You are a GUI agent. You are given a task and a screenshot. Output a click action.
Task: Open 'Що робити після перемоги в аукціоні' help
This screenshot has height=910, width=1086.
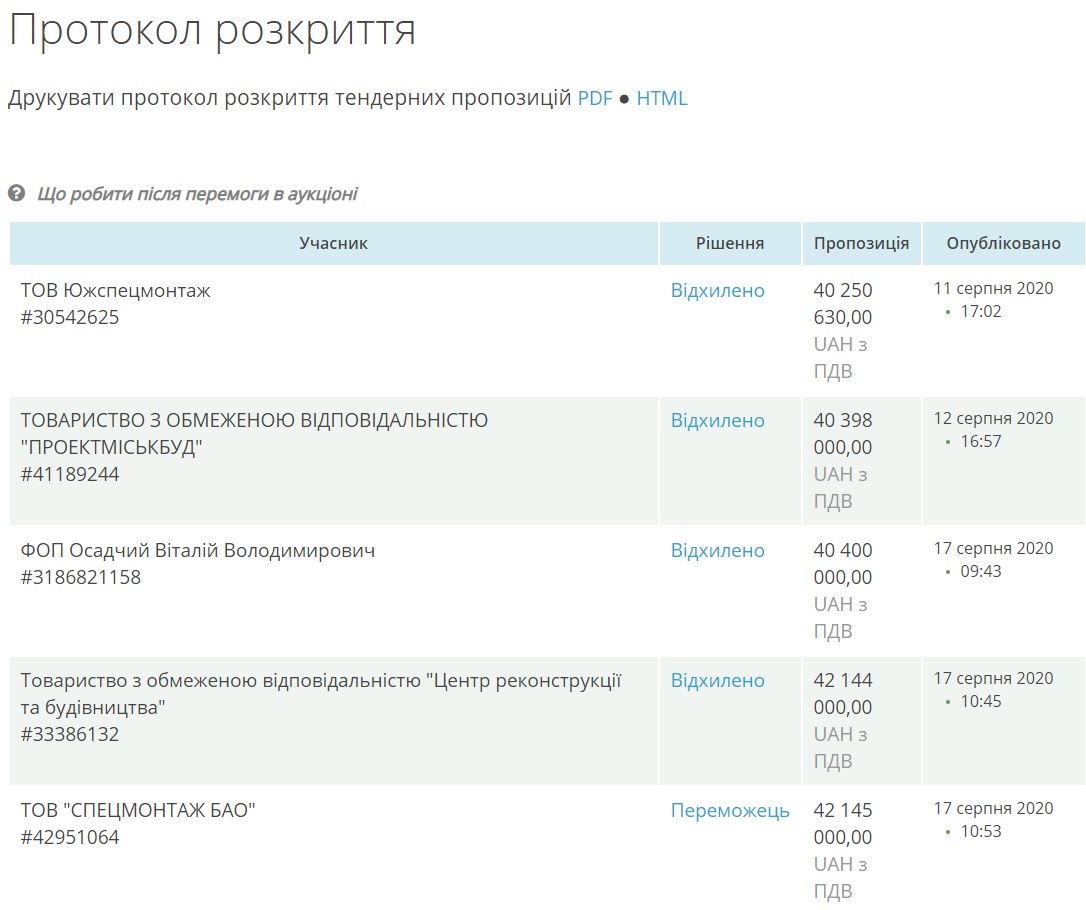[x=197, y=194]
